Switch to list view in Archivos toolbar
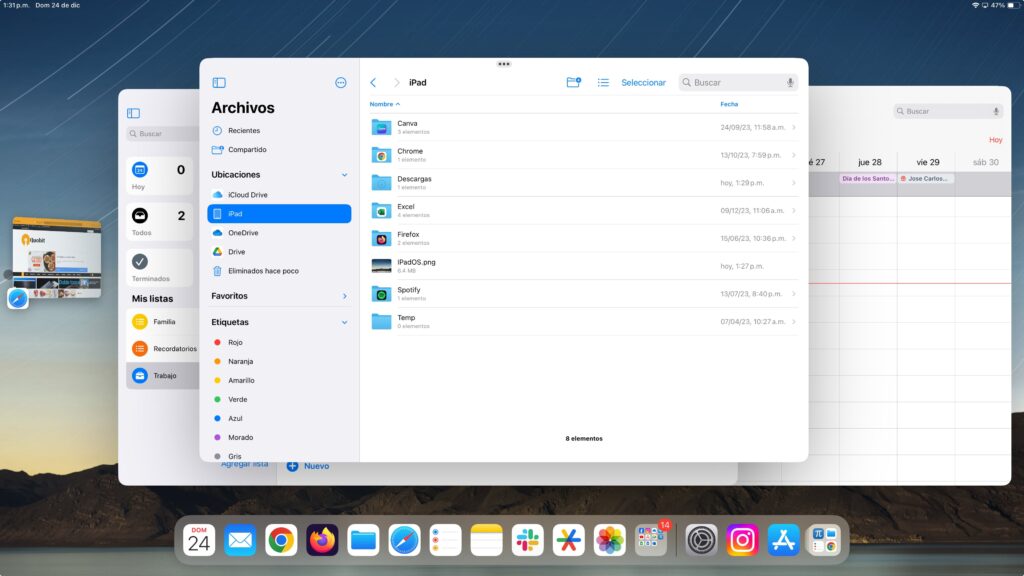 tap(604, 82)
